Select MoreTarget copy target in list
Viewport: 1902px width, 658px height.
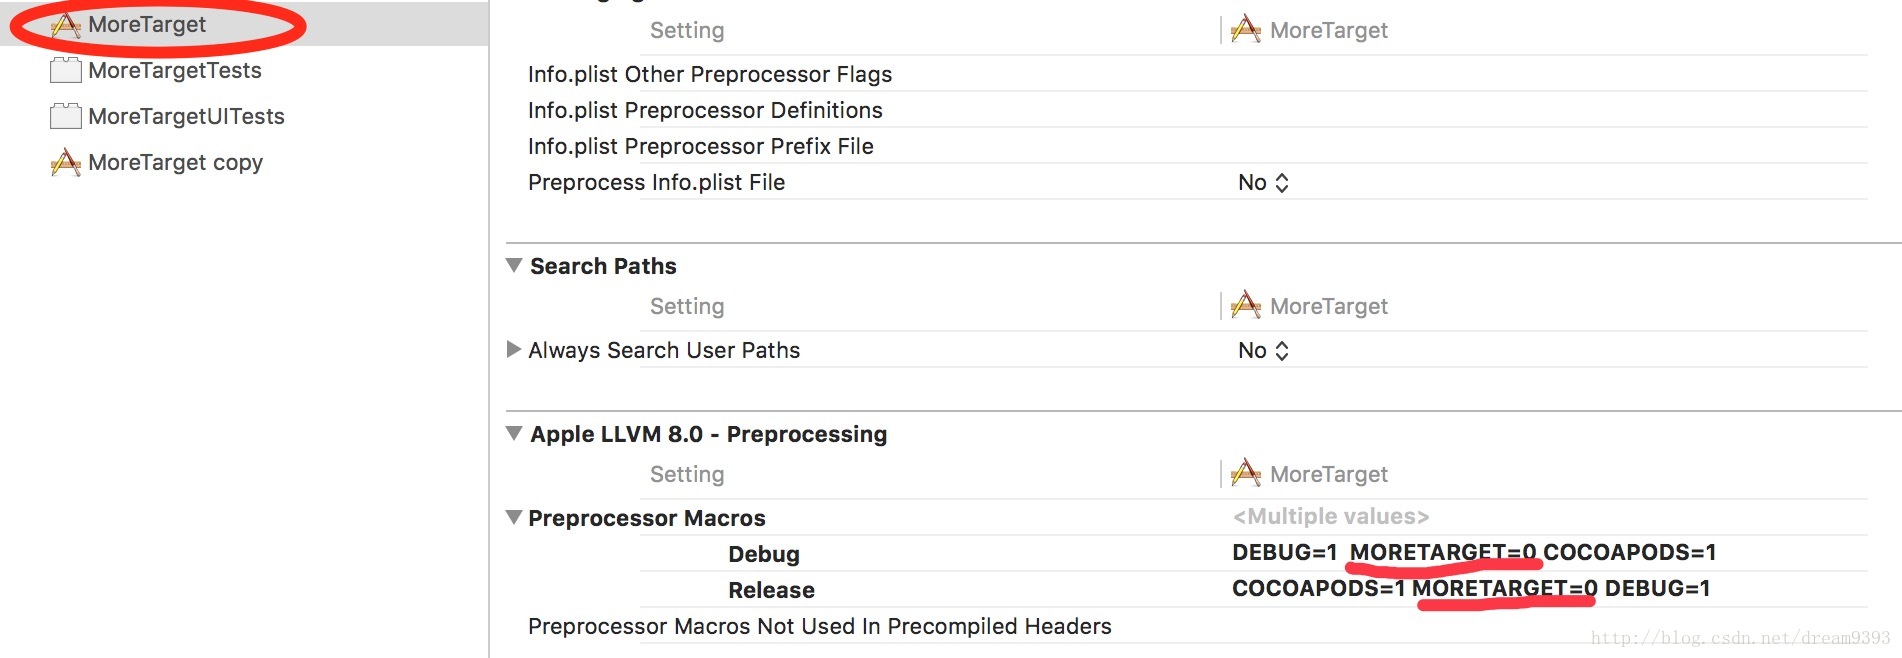click(x=175, y=162)
